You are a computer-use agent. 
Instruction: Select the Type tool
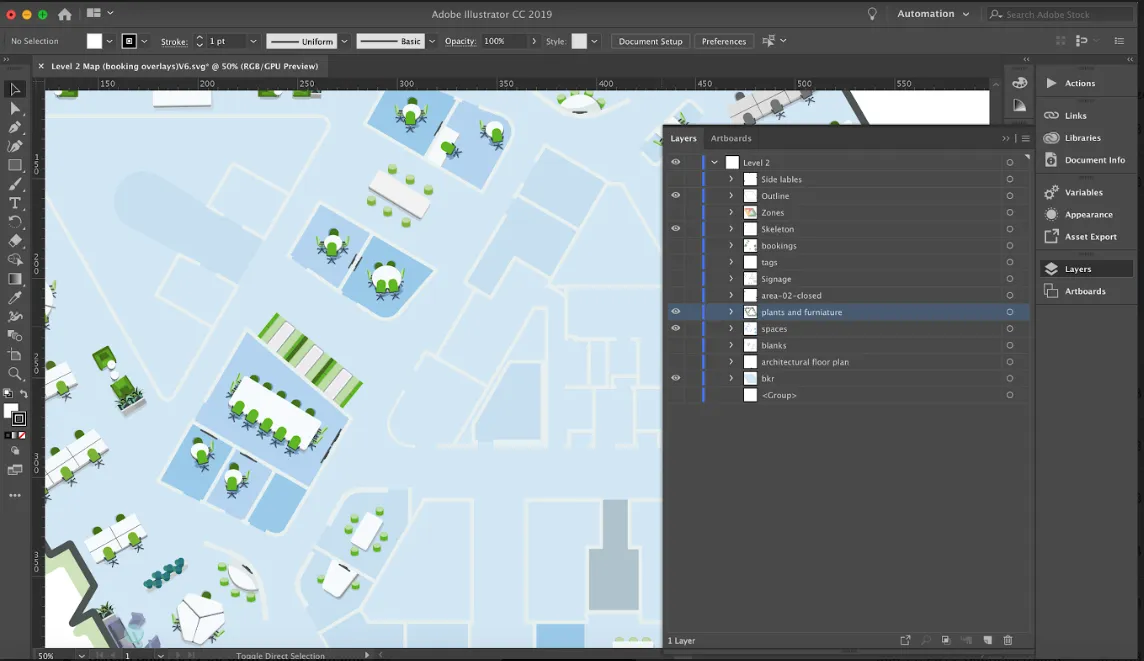pyautogui.click(x=15, y=203)
